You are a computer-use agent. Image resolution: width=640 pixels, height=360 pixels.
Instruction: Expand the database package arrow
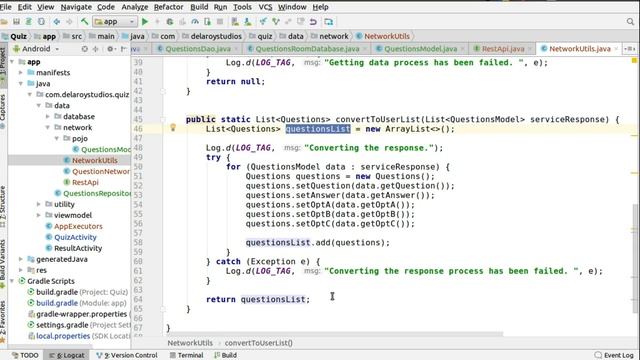[x=48, y=117]
